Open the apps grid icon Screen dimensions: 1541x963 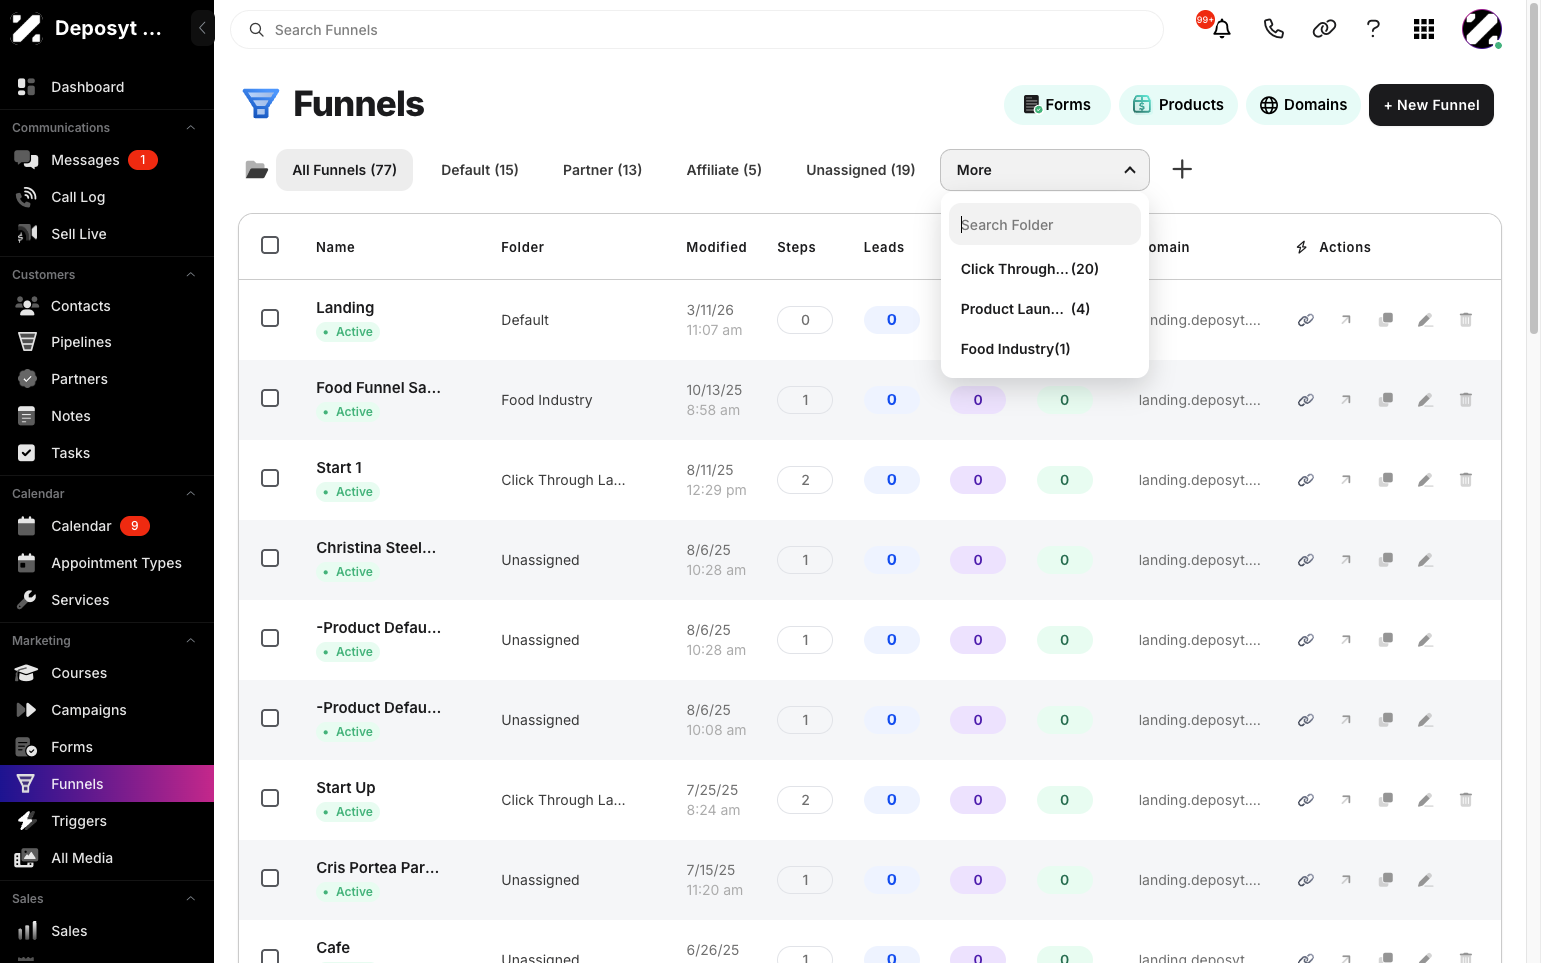(x=1424, y=29)
